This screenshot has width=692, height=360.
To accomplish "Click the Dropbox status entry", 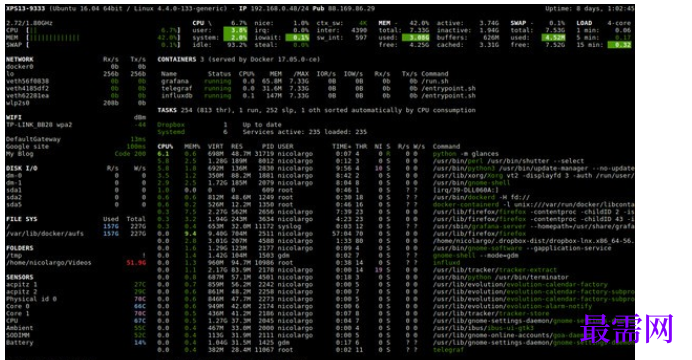I will (x=171, y=125).
